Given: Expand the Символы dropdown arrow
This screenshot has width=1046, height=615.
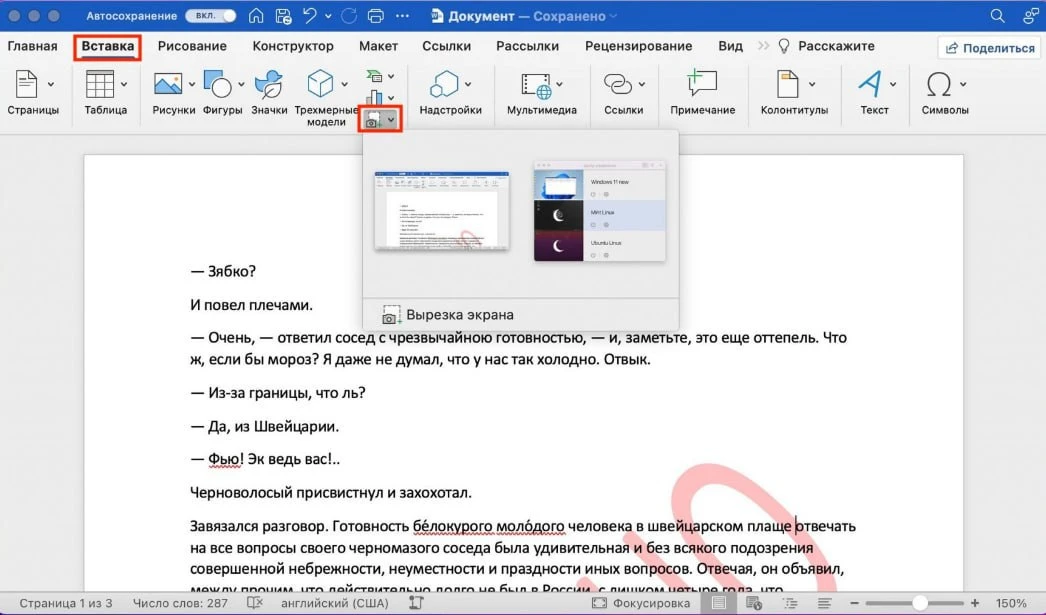Looking at the screenshot, I should 963,84.
